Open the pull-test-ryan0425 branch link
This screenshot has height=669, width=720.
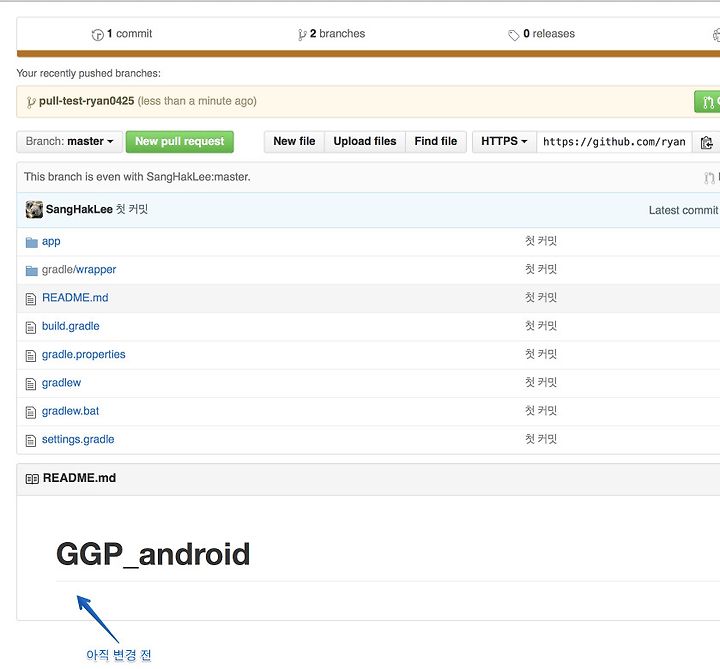[x=86, y=101]
